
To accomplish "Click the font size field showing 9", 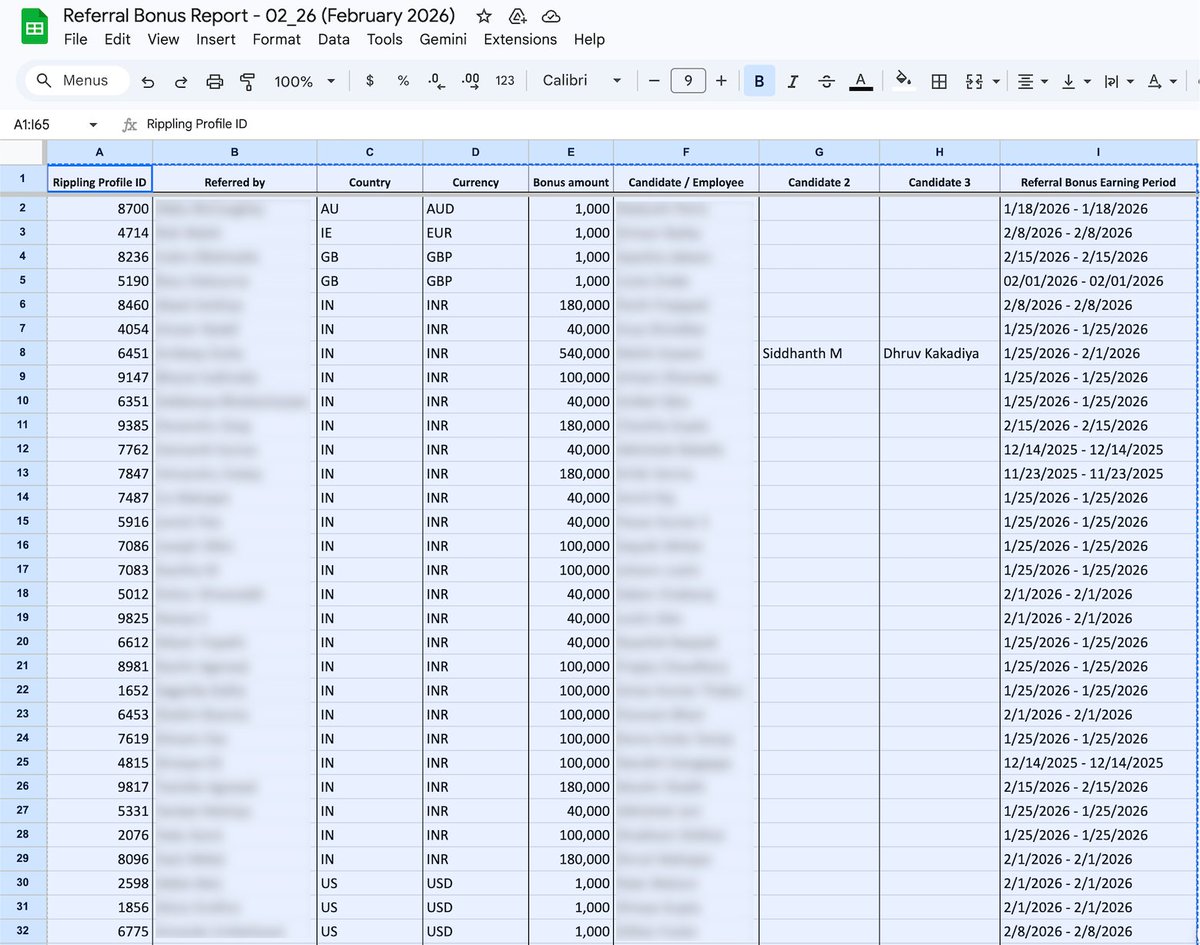I will click(x=688, y=81).
